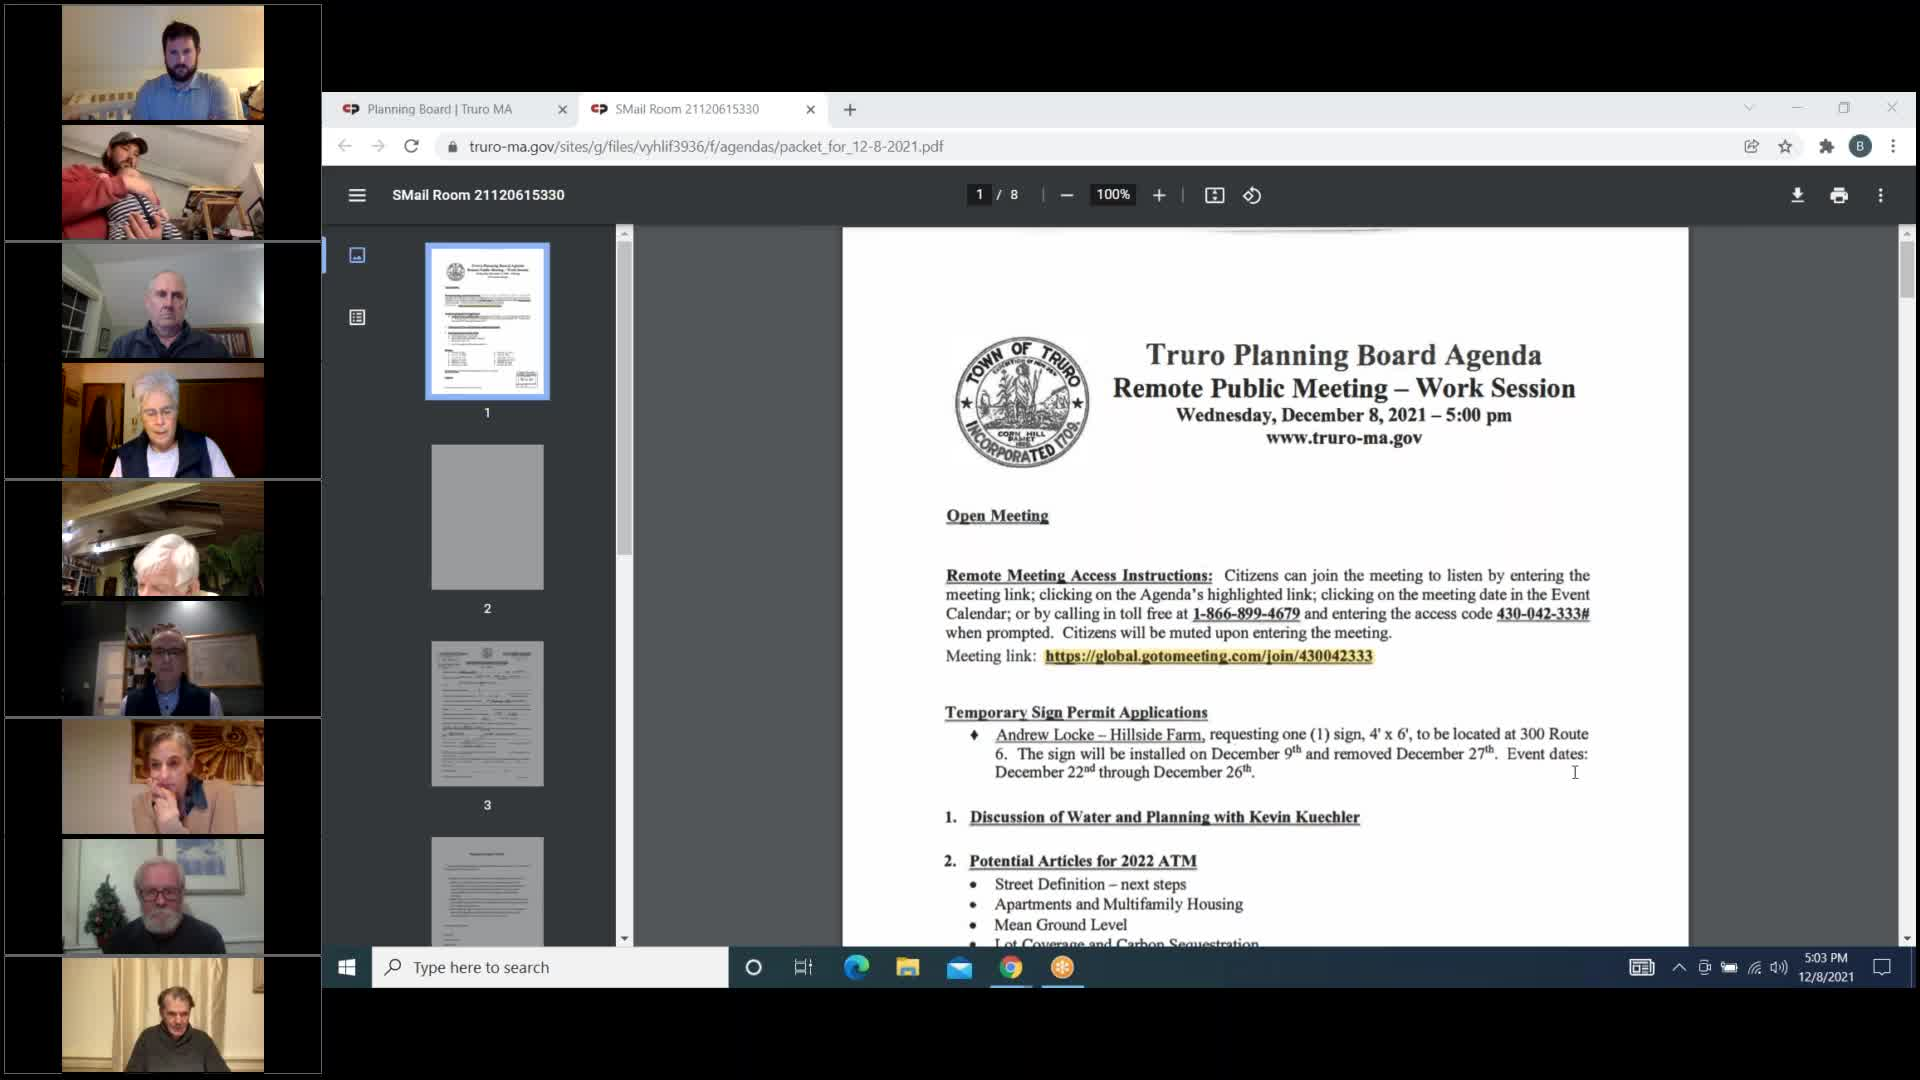Bookmark the page with the star icon
Viewport: 1920px width, 1080px height.
[x=1786, y=146]
